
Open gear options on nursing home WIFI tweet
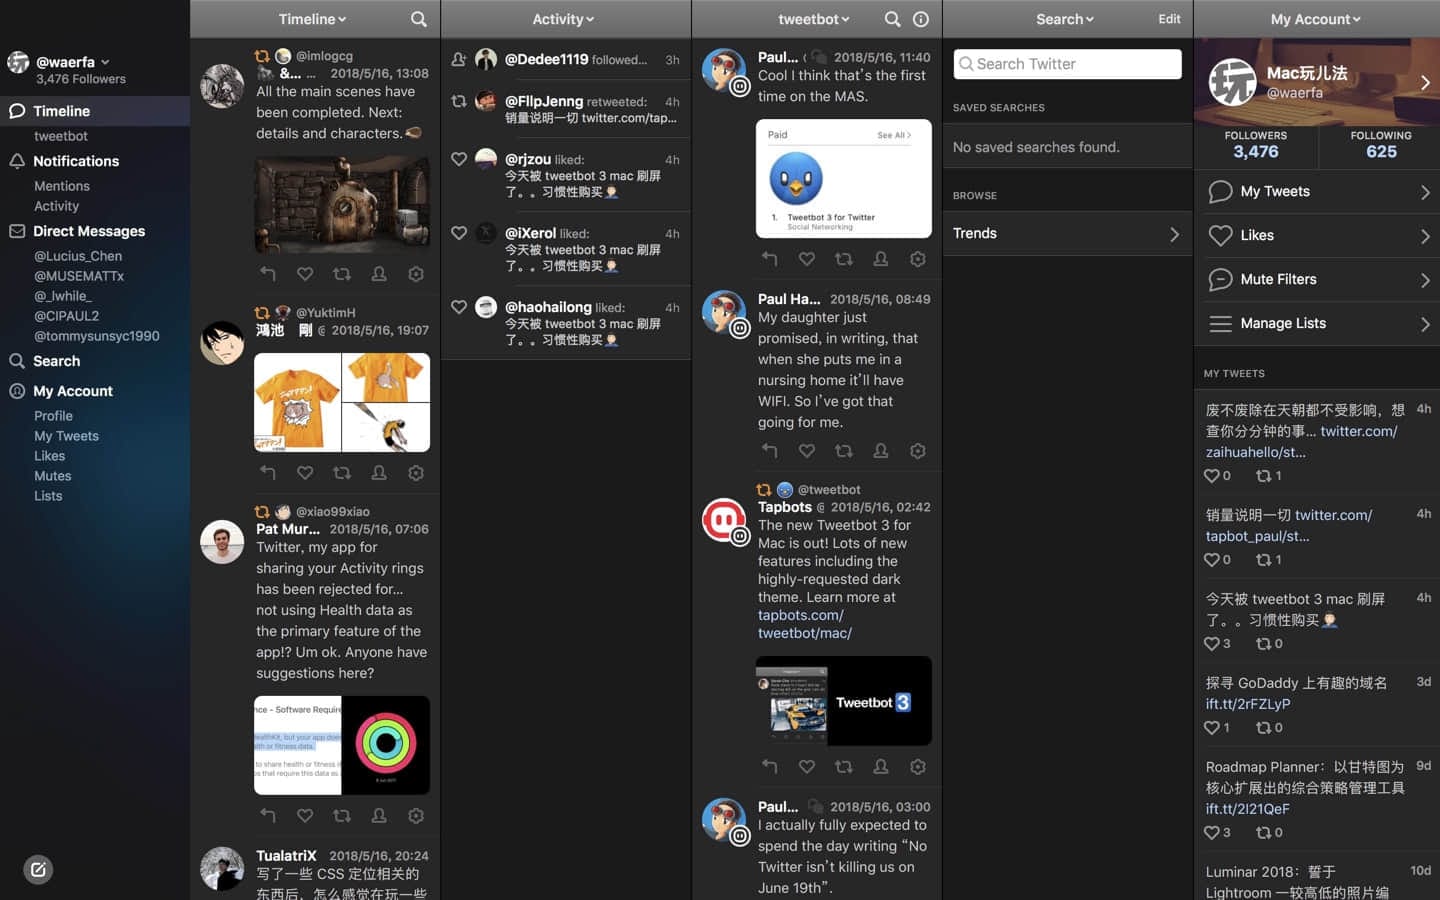tap(918, 450)
